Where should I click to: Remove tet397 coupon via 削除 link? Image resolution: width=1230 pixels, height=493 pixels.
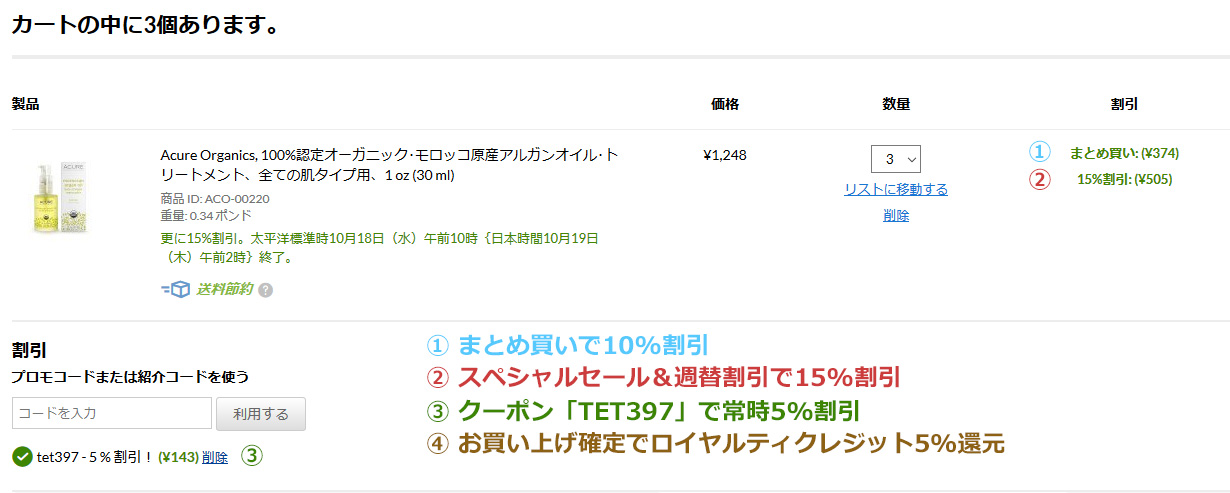215,457
